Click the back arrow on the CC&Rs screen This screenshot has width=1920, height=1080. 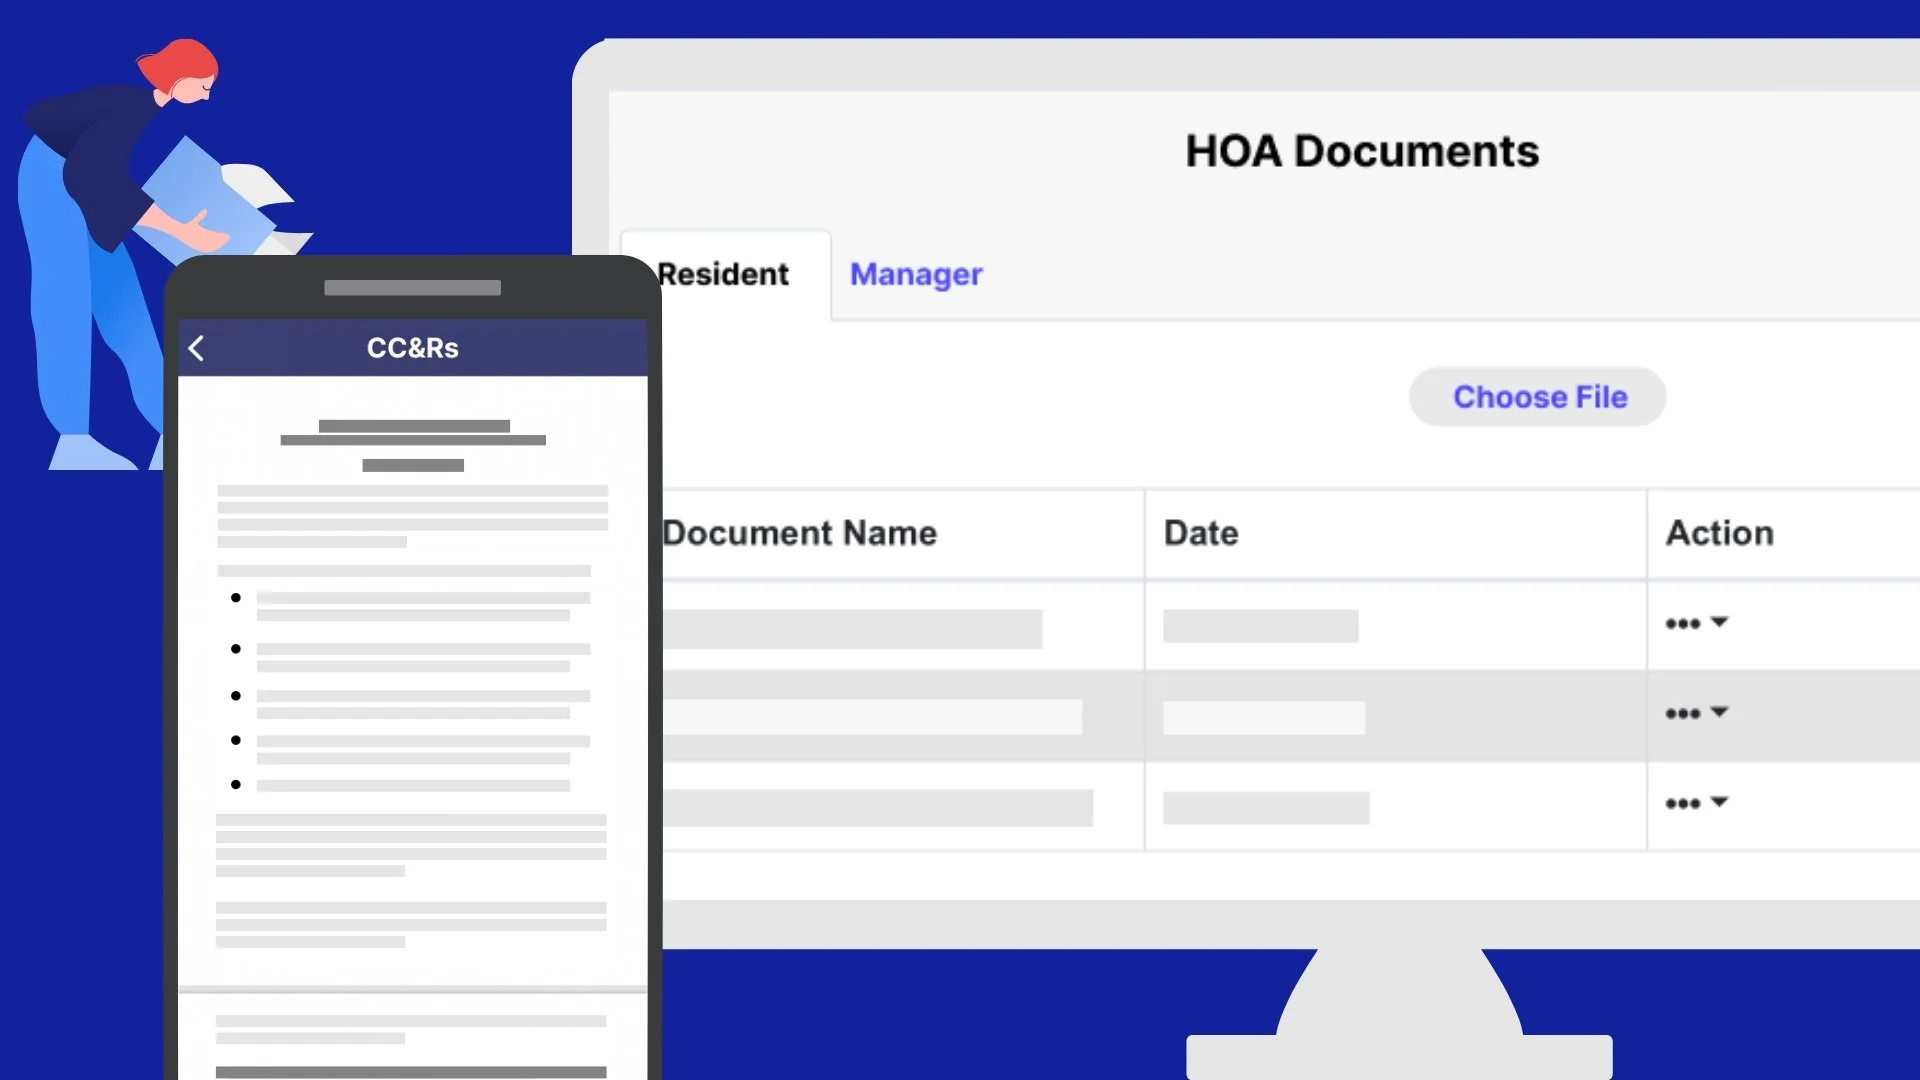pyautogui.click(x=196, y=348)
